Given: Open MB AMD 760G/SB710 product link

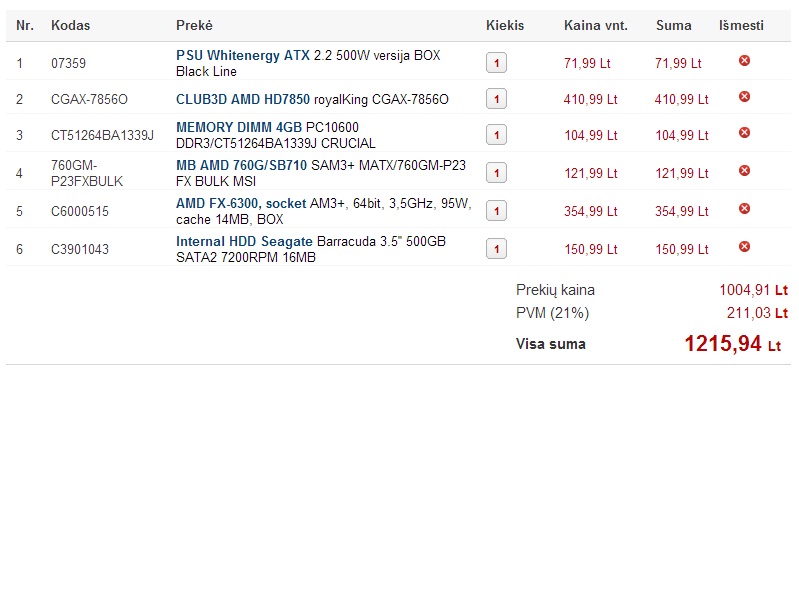Looking at the screenshot, I should click(x=242, y=165).
